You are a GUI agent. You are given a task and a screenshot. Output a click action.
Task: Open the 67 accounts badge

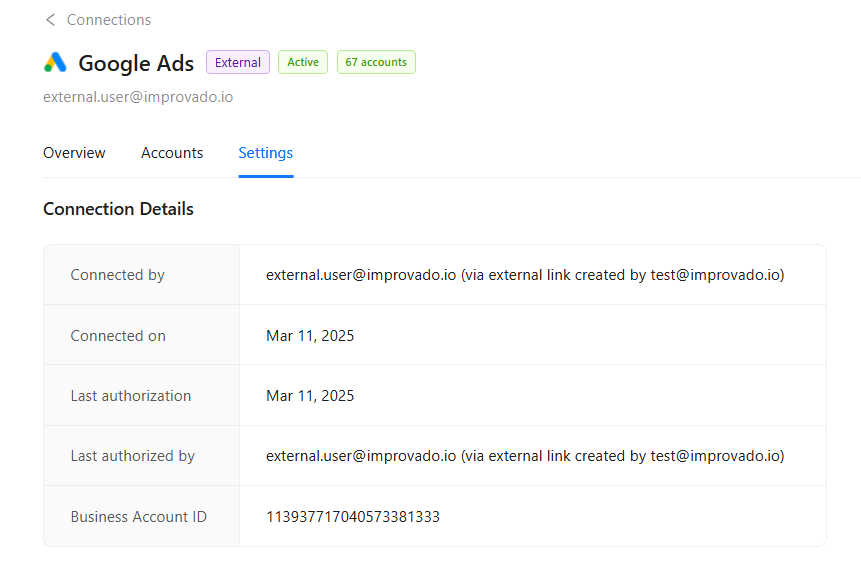[x=376, y=62]
